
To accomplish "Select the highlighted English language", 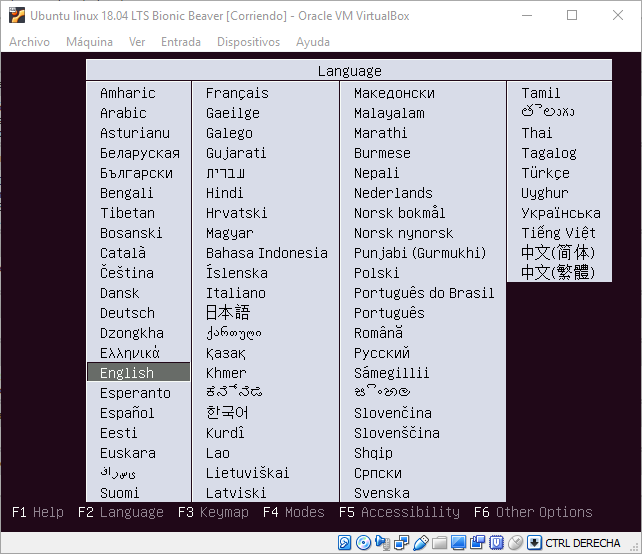I will point(138,373).
